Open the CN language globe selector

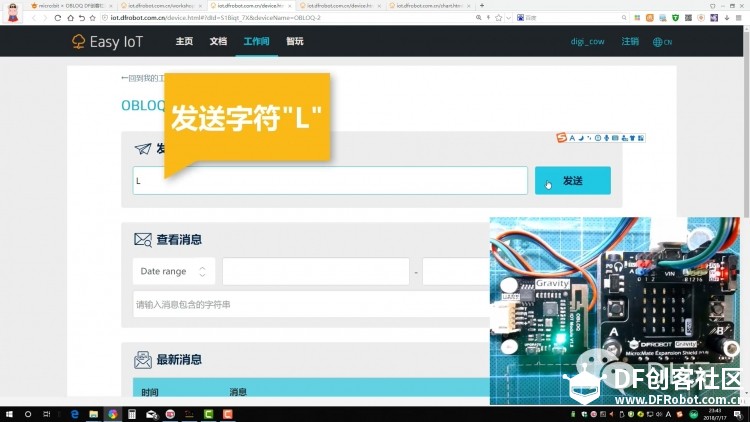pyautogui.click(x=662, y=42)
